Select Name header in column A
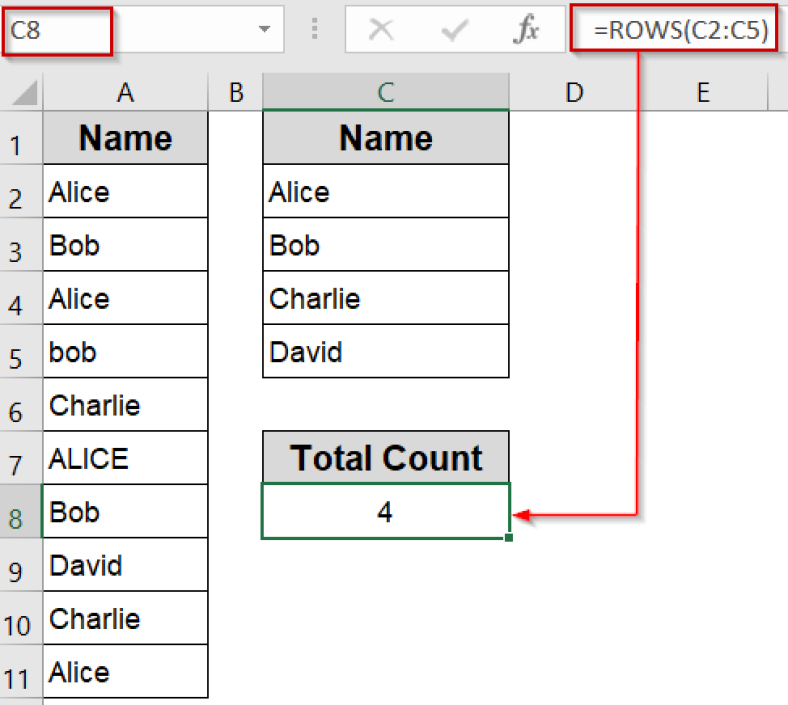The width and height of the screenshot is (788, 705). point(125,138)
